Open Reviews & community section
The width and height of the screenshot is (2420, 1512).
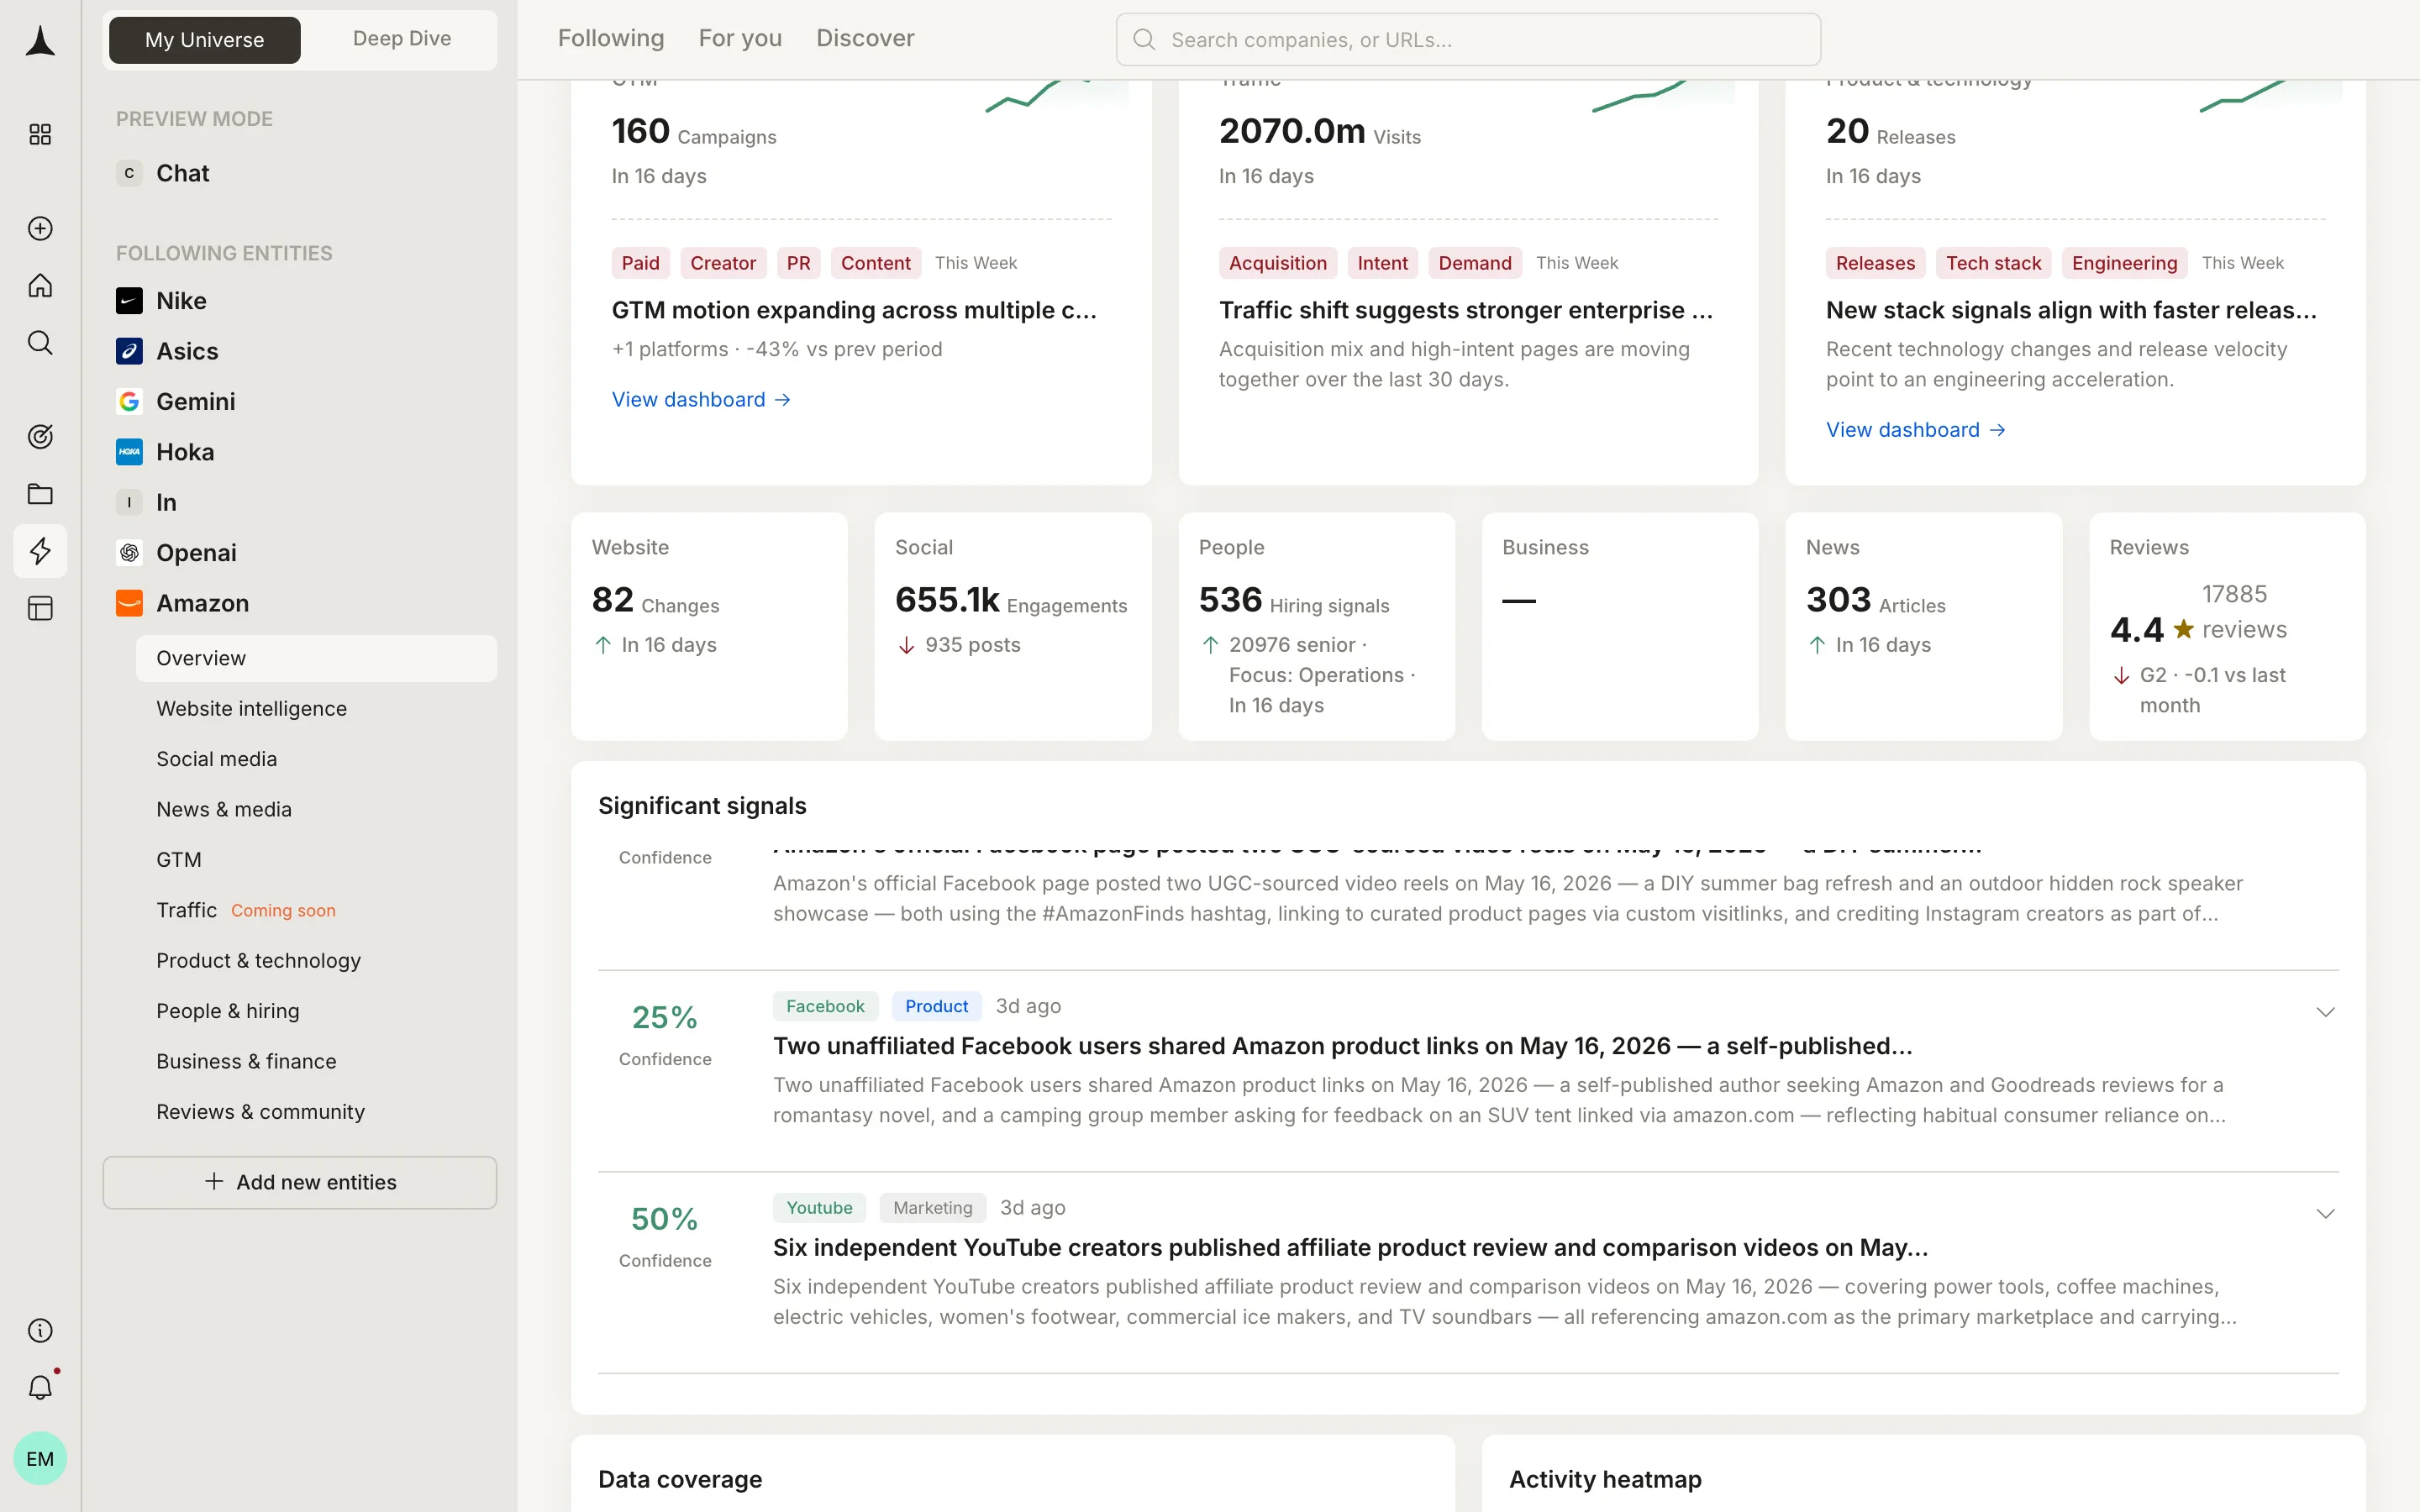pos(316,1111)
